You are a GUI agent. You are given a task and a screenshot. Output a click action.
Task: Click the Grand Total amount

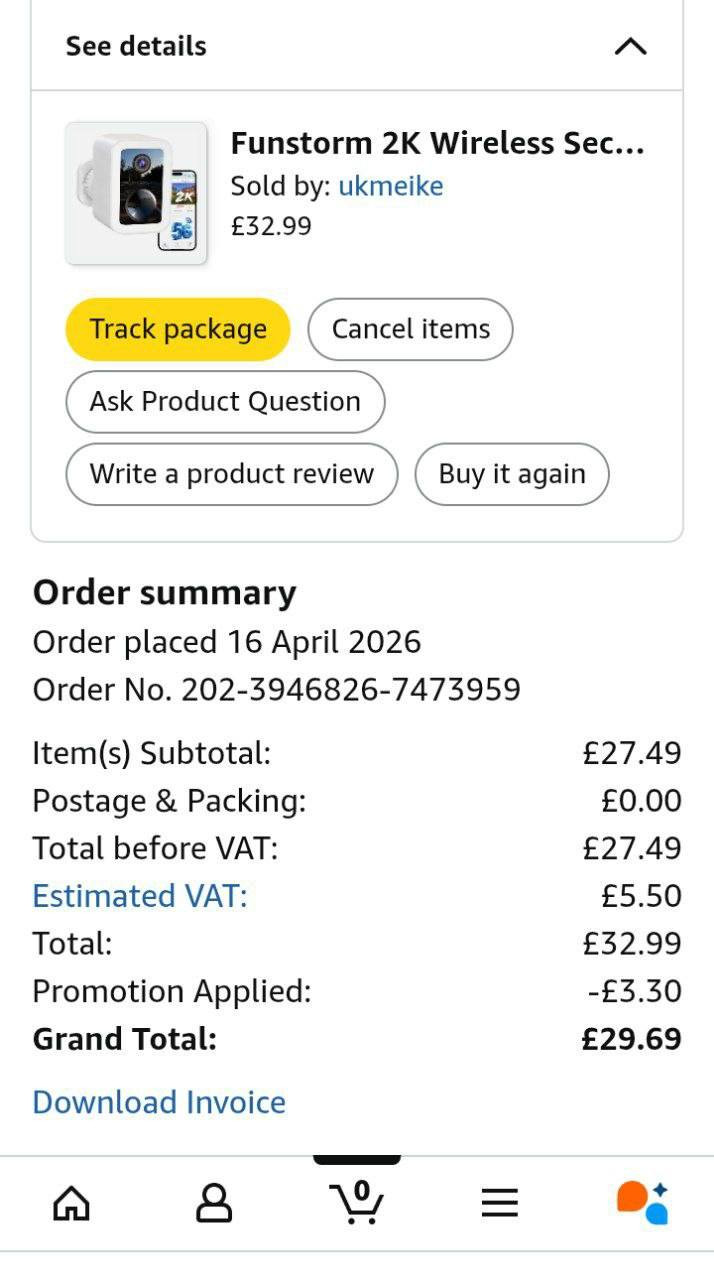pos(632,1039)
